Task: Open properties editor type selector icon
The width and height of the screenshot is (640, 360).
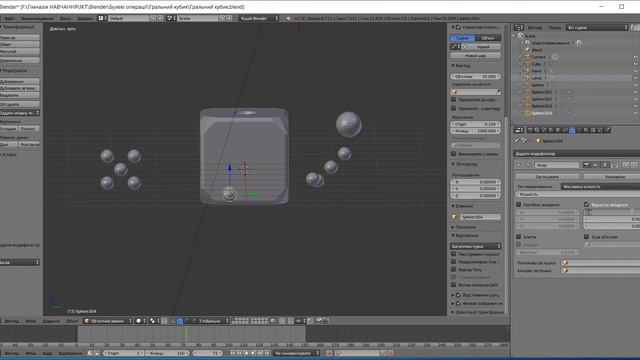Action: 519,130
